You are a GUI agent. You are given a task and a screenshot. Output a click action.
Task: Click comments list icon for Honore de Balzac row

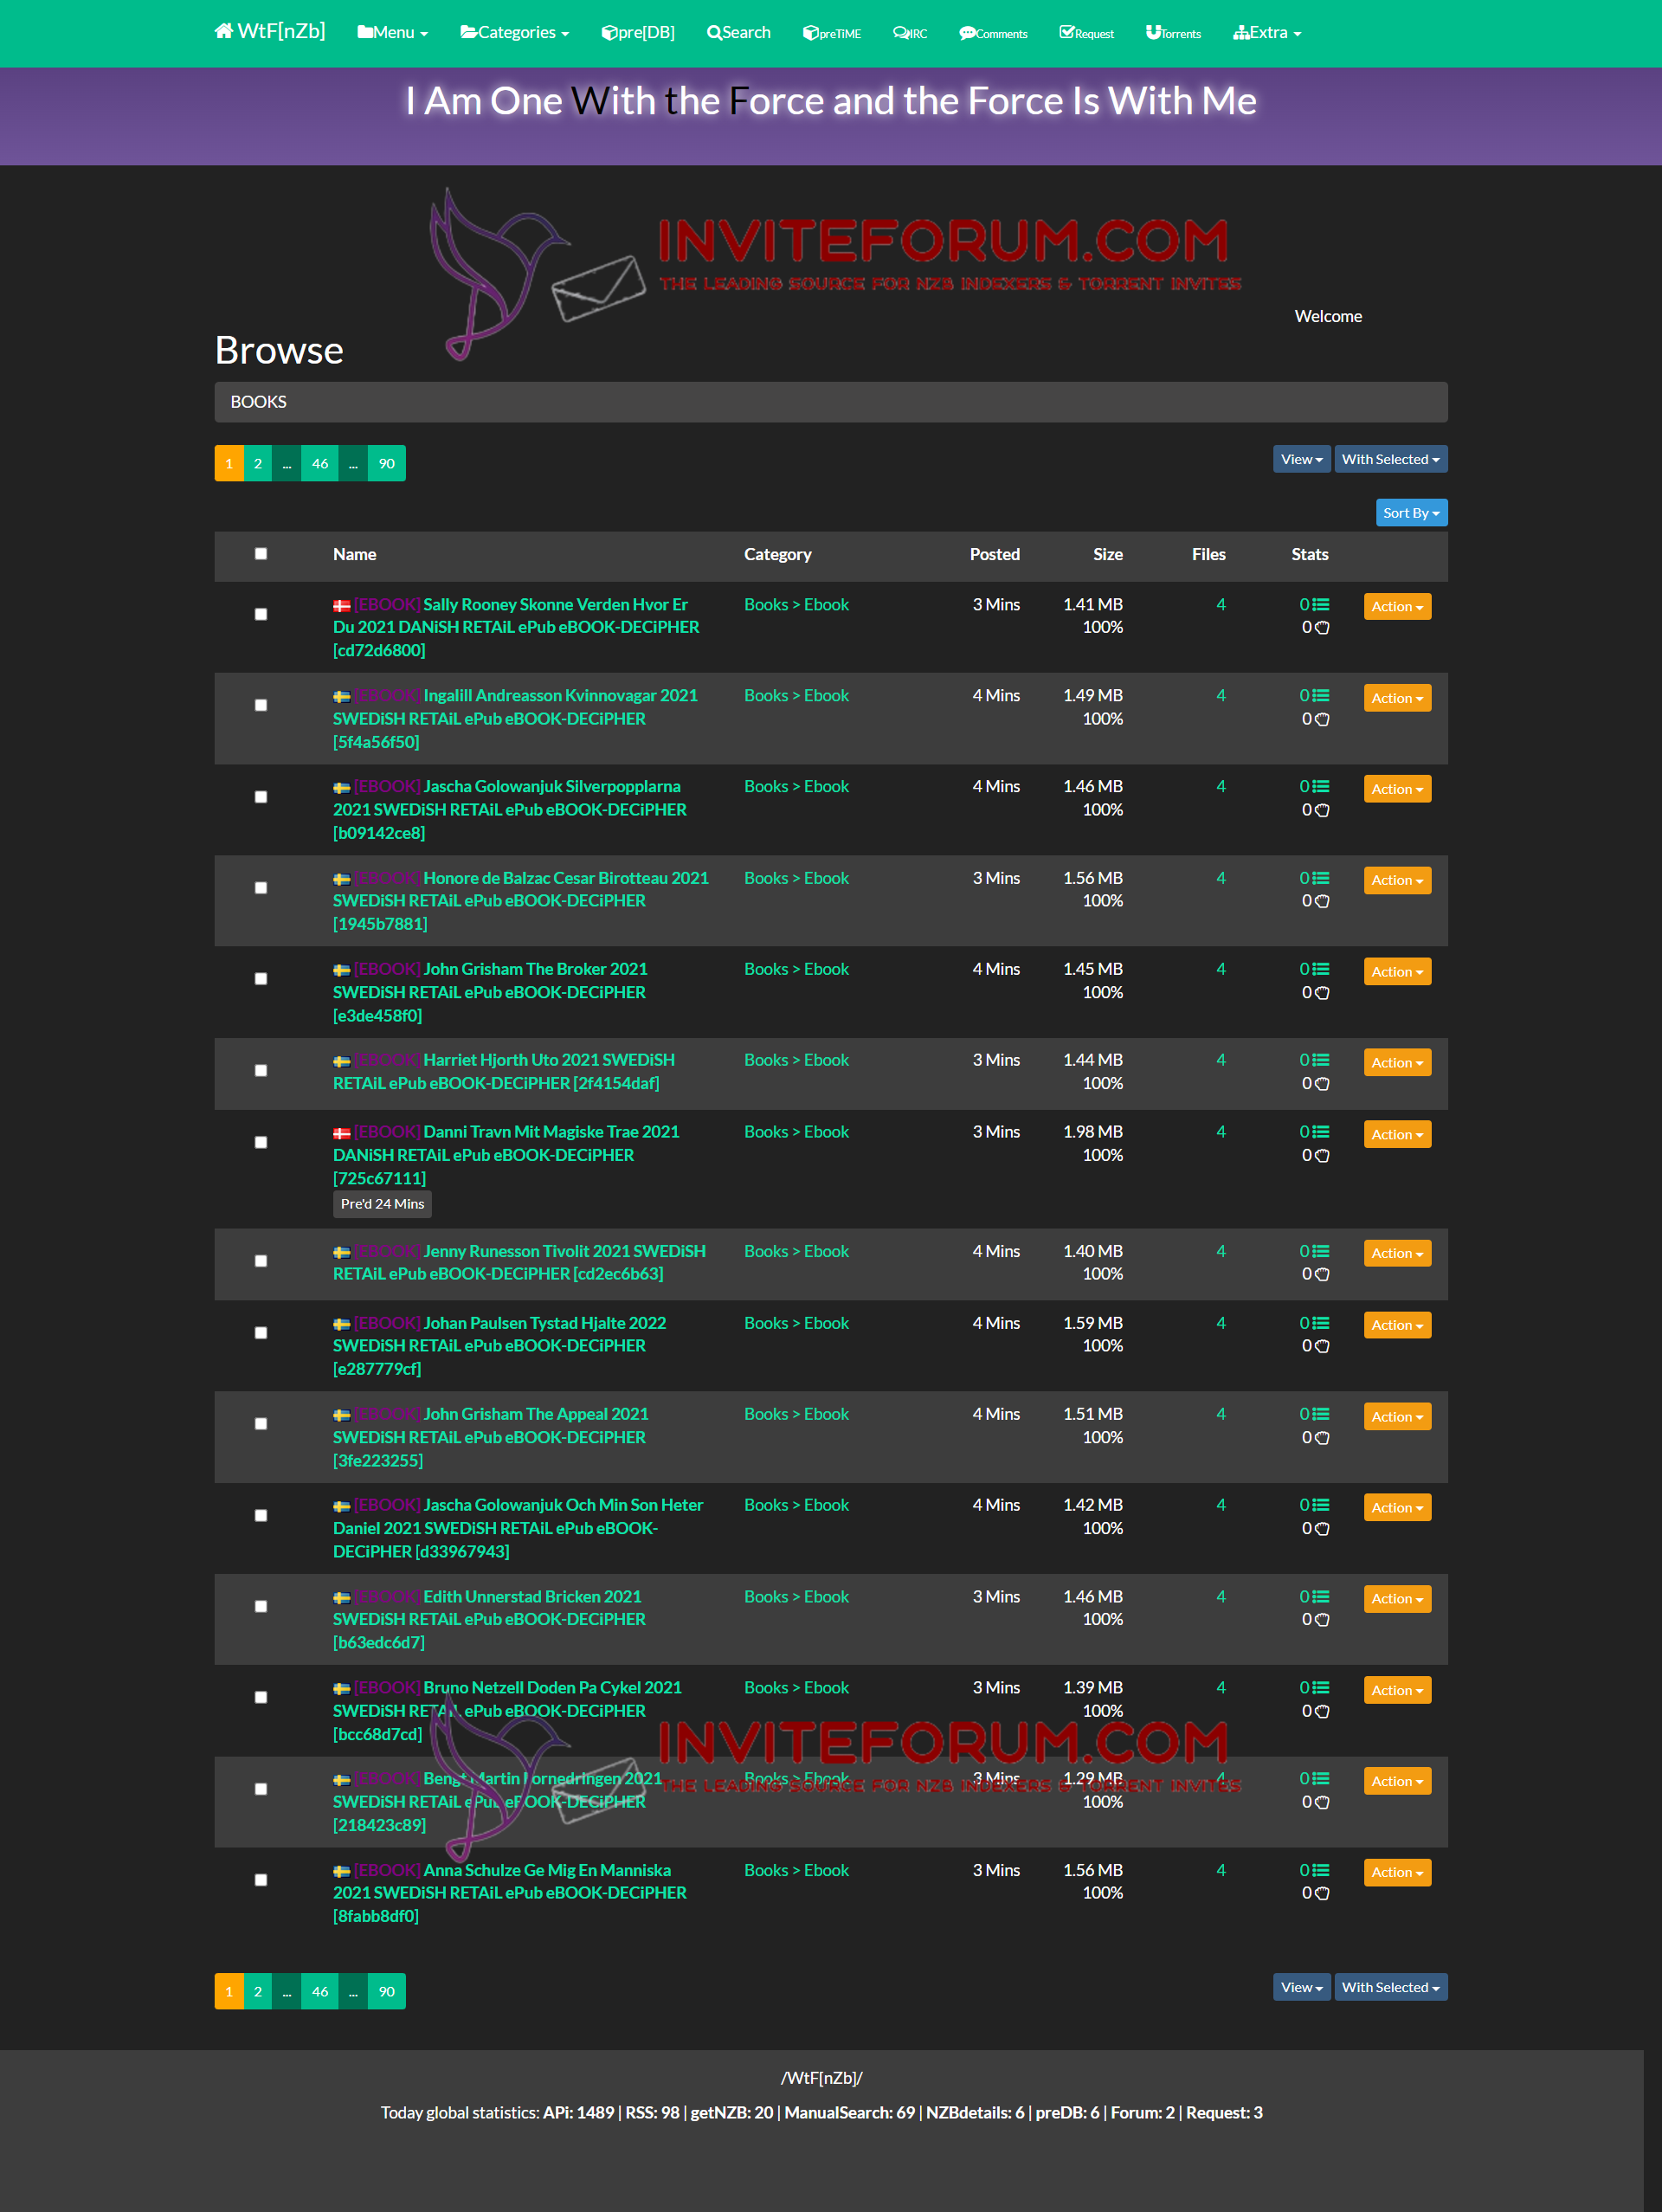pos(1320,878)
